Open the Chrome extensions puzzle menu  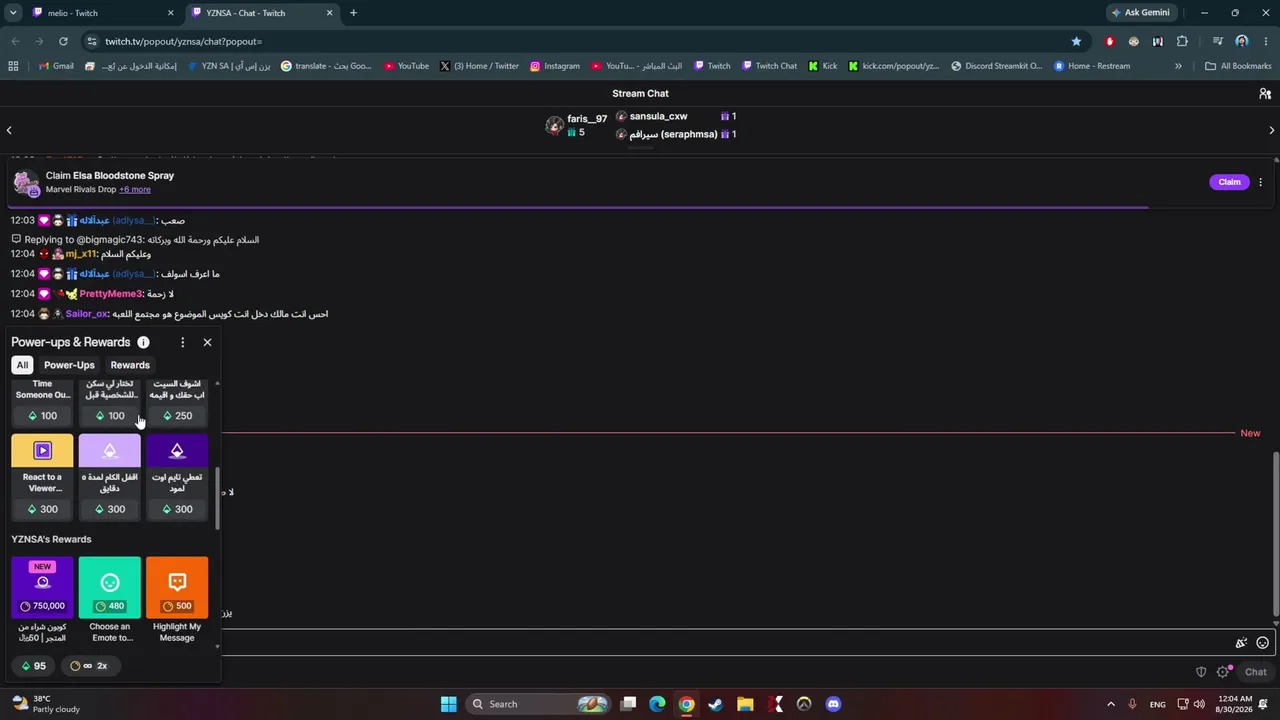click(1182, 41)
